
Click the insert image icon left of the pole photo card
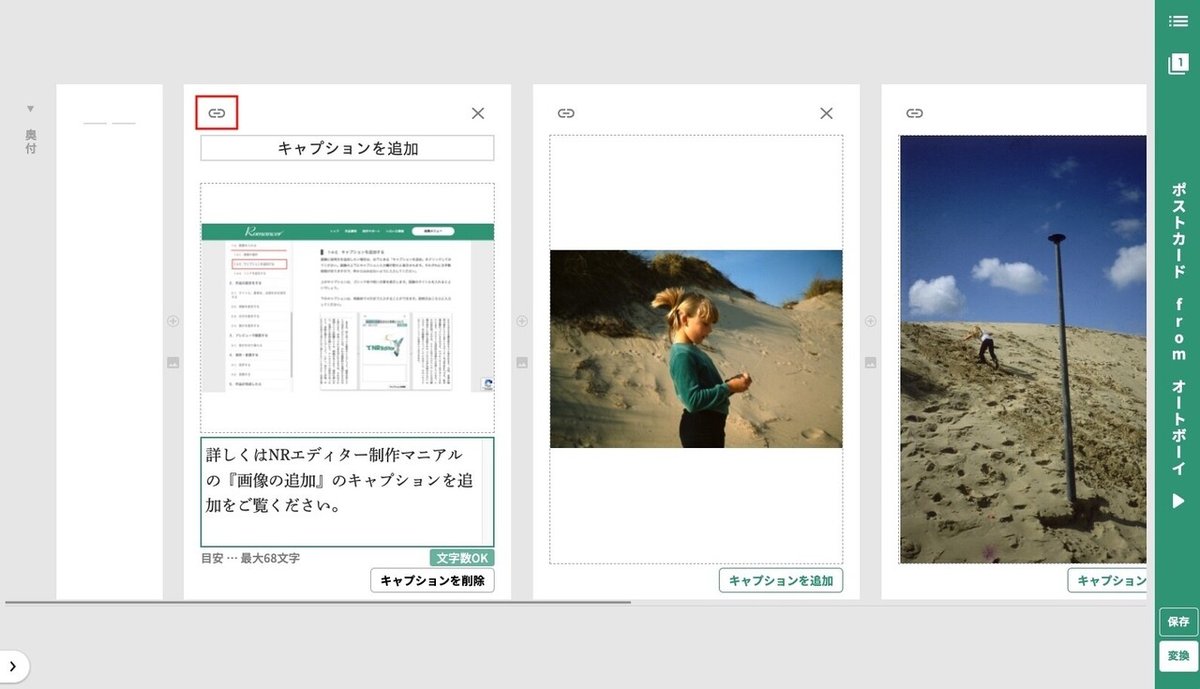pos(870,363)
